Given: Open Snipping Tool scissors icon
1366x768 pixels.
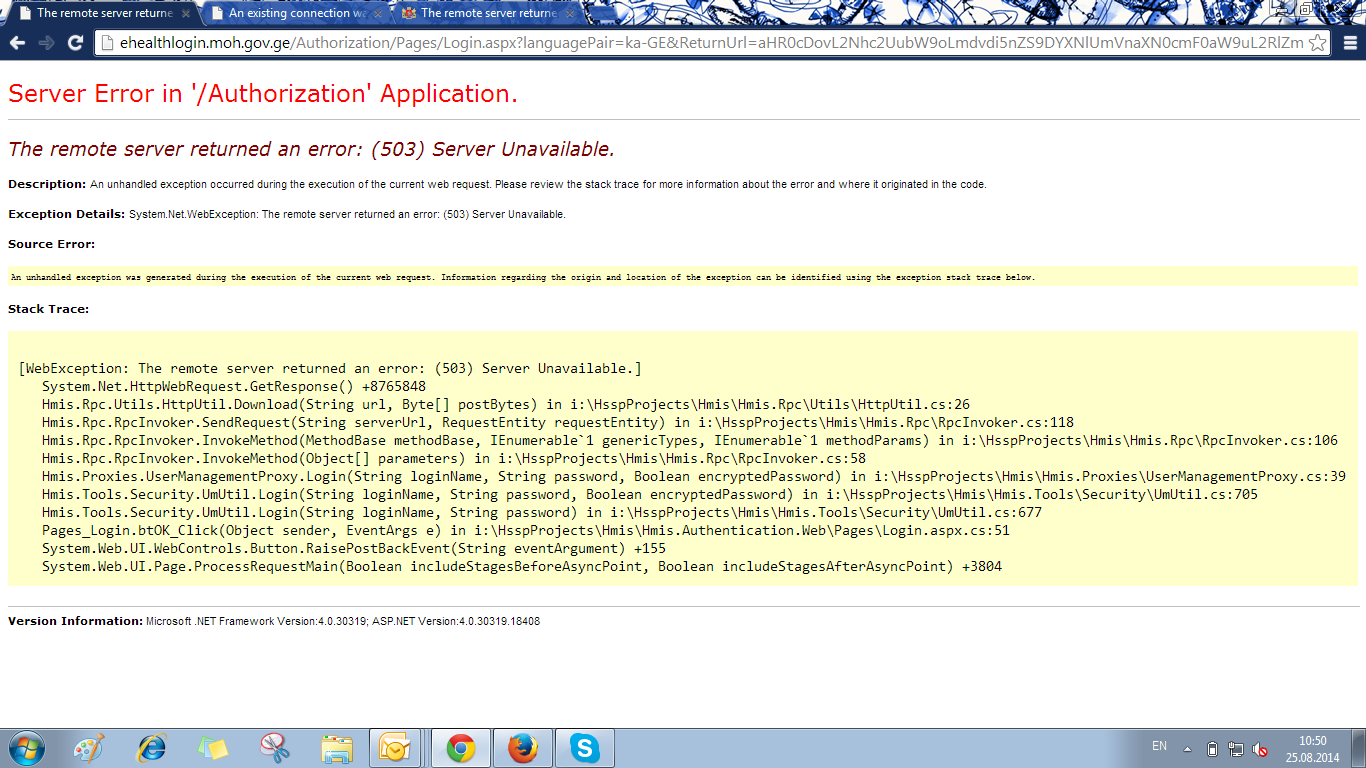Looking at the screenshot, I should [274, 748].
